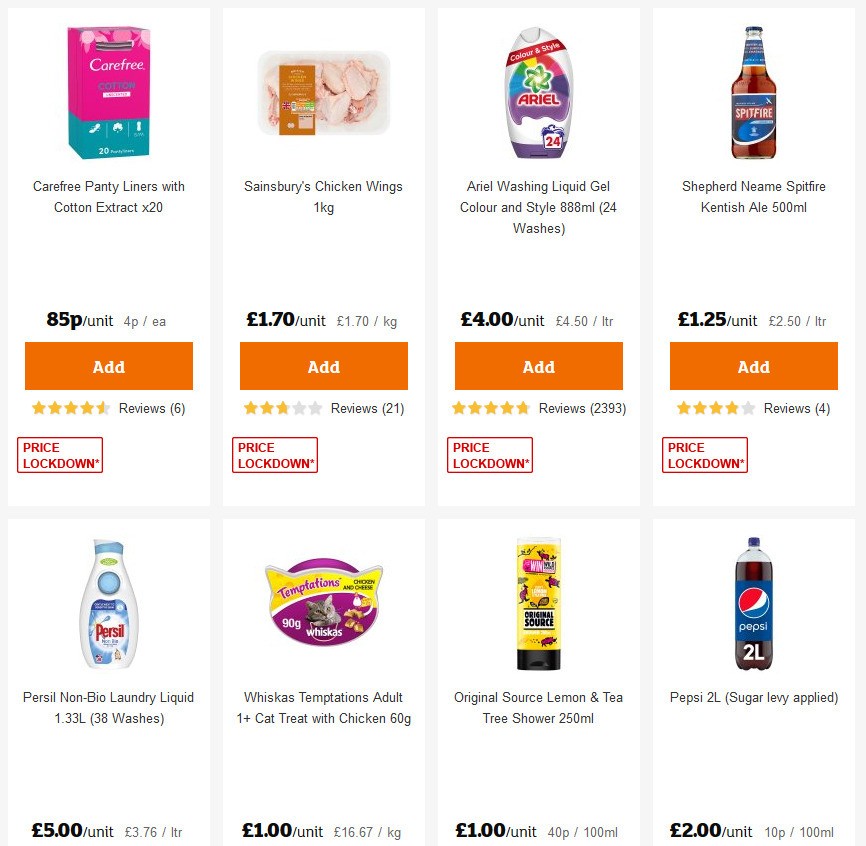Add Ariel Washing Liquid Gel to trolley
The height and width of the screenshot is (846, 866).
pos(538,365)
